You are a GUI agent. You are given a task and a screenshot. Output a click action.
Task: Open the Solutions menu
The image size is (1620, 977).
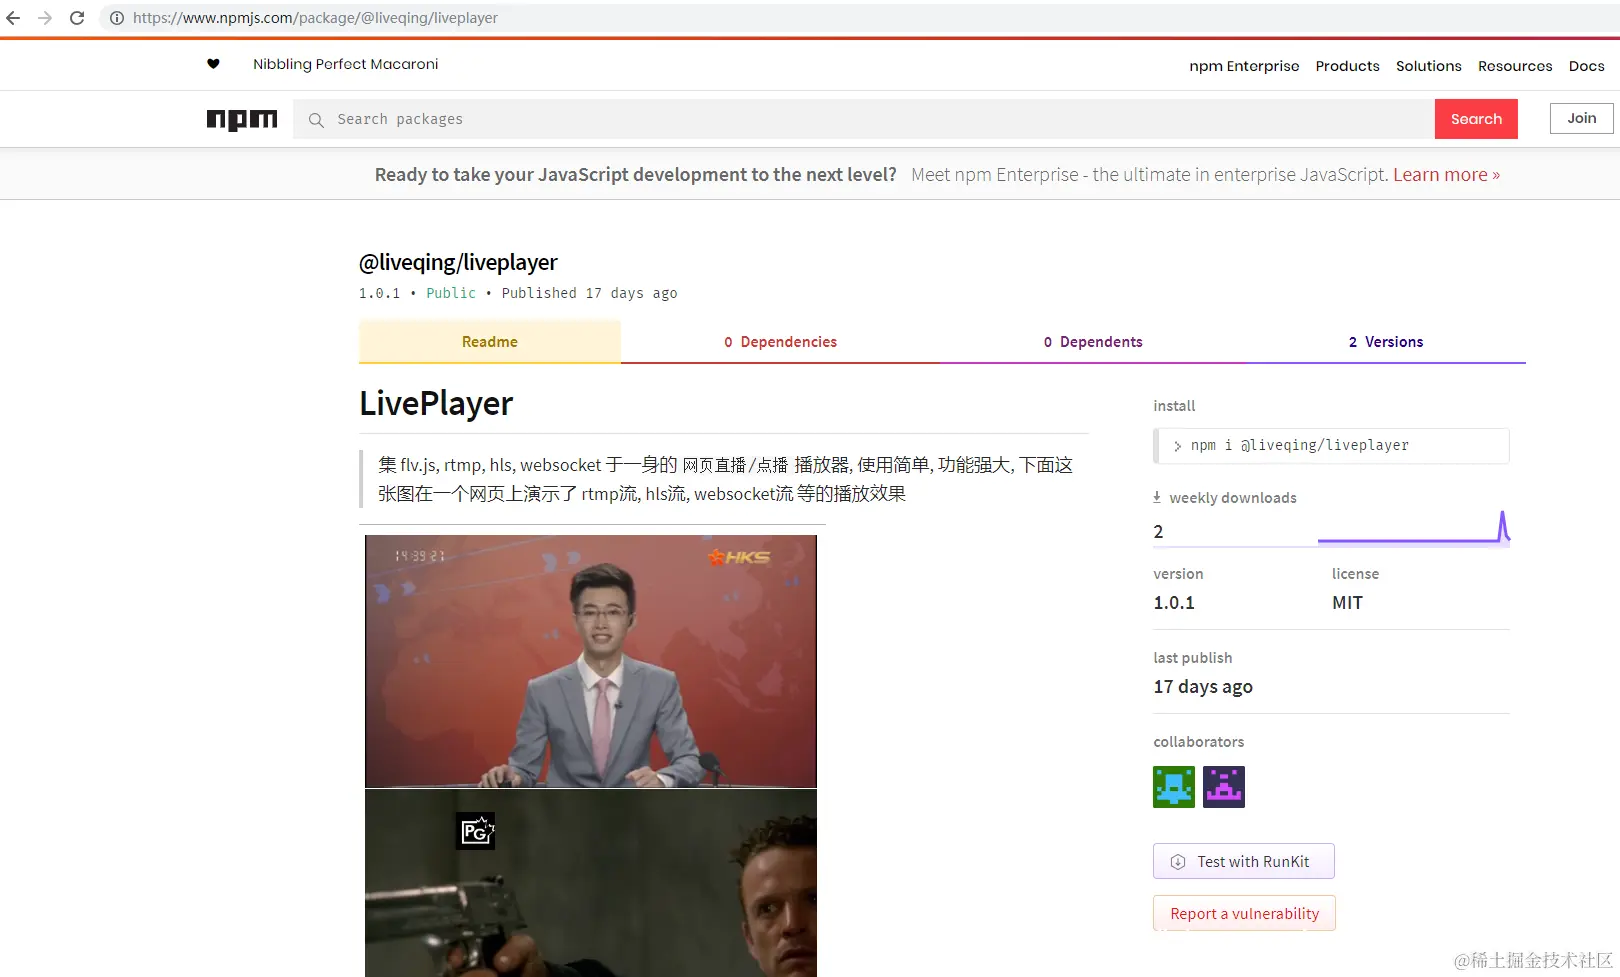(1428, 66)
